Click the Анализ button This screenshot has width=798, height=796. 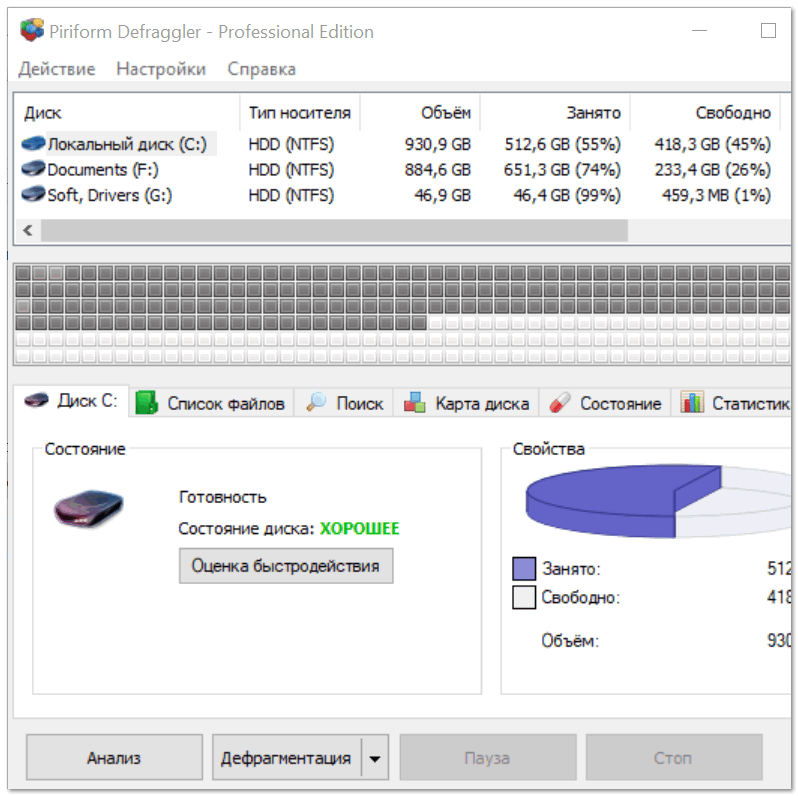(115, 757)
